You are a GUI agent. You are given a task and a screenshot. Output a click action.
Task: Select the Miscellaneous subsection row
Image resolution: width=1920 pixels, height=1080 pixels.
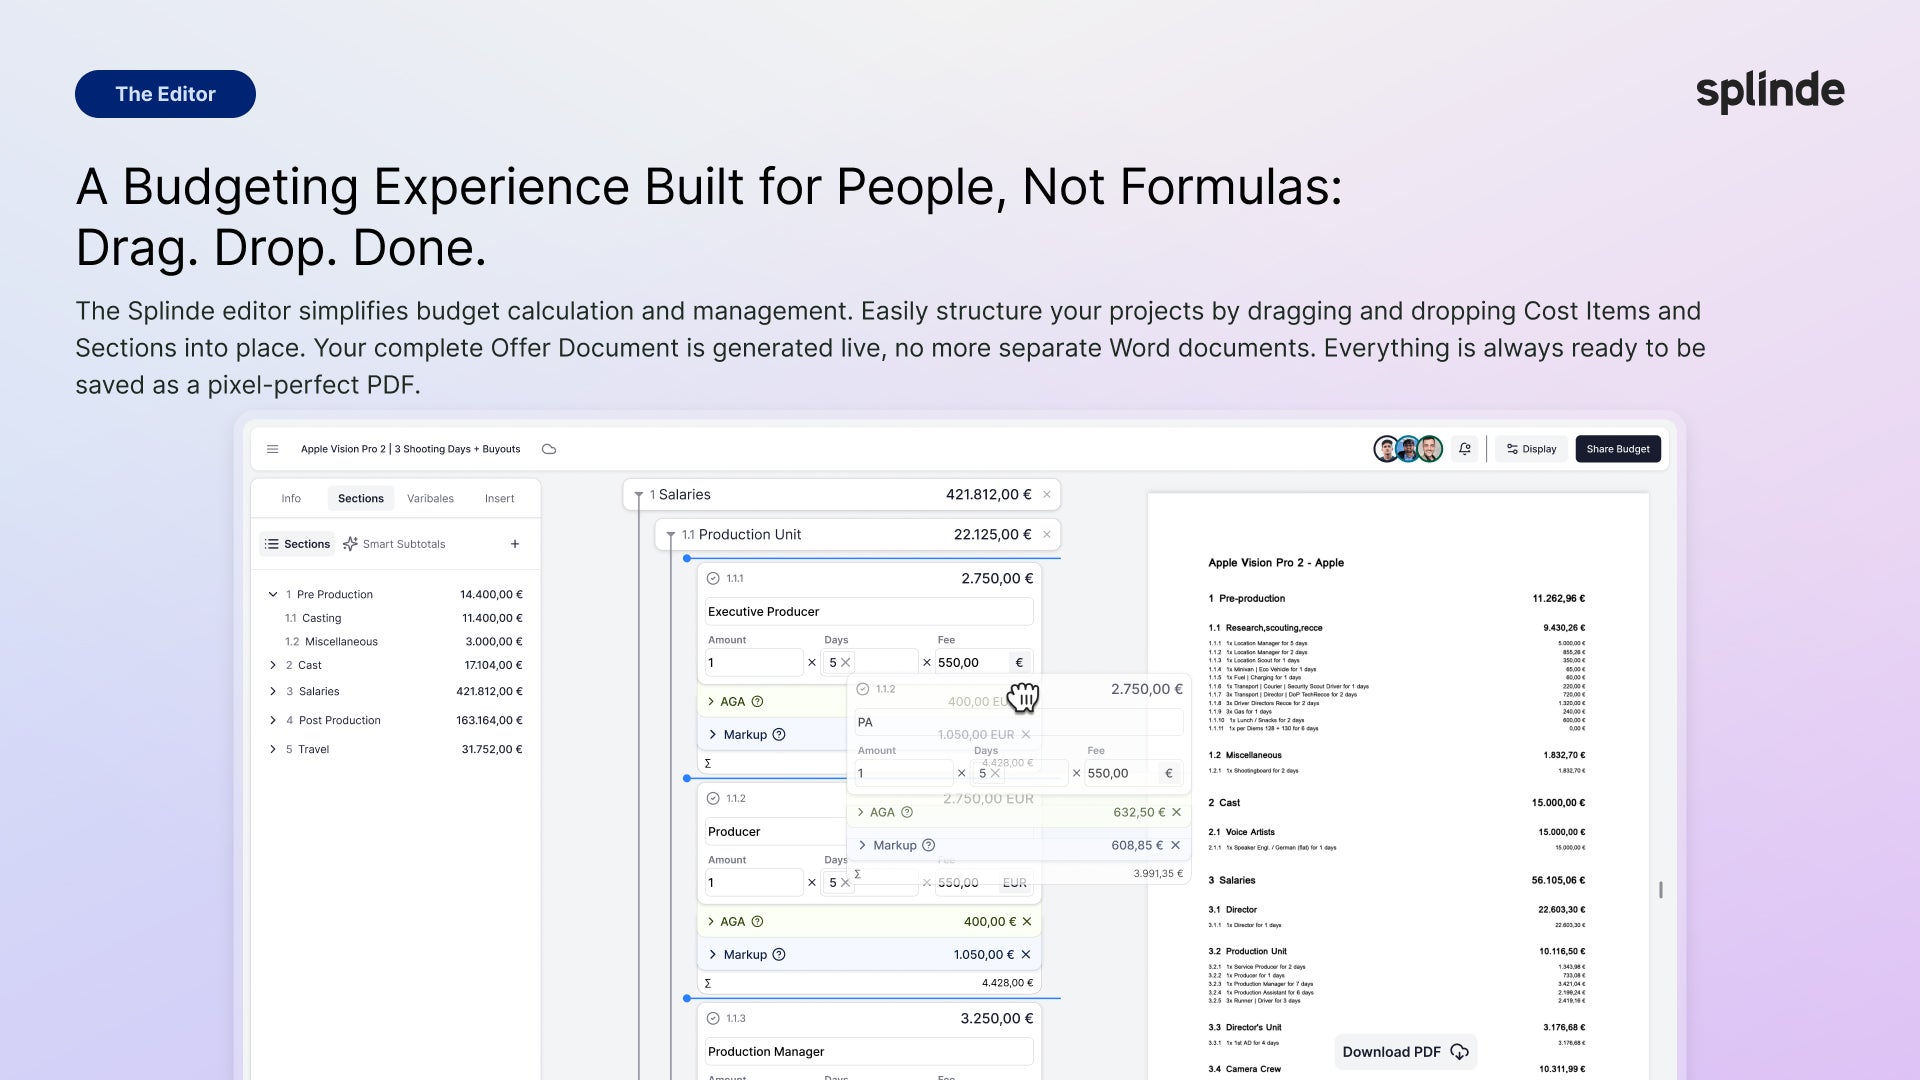pos(402,641)
